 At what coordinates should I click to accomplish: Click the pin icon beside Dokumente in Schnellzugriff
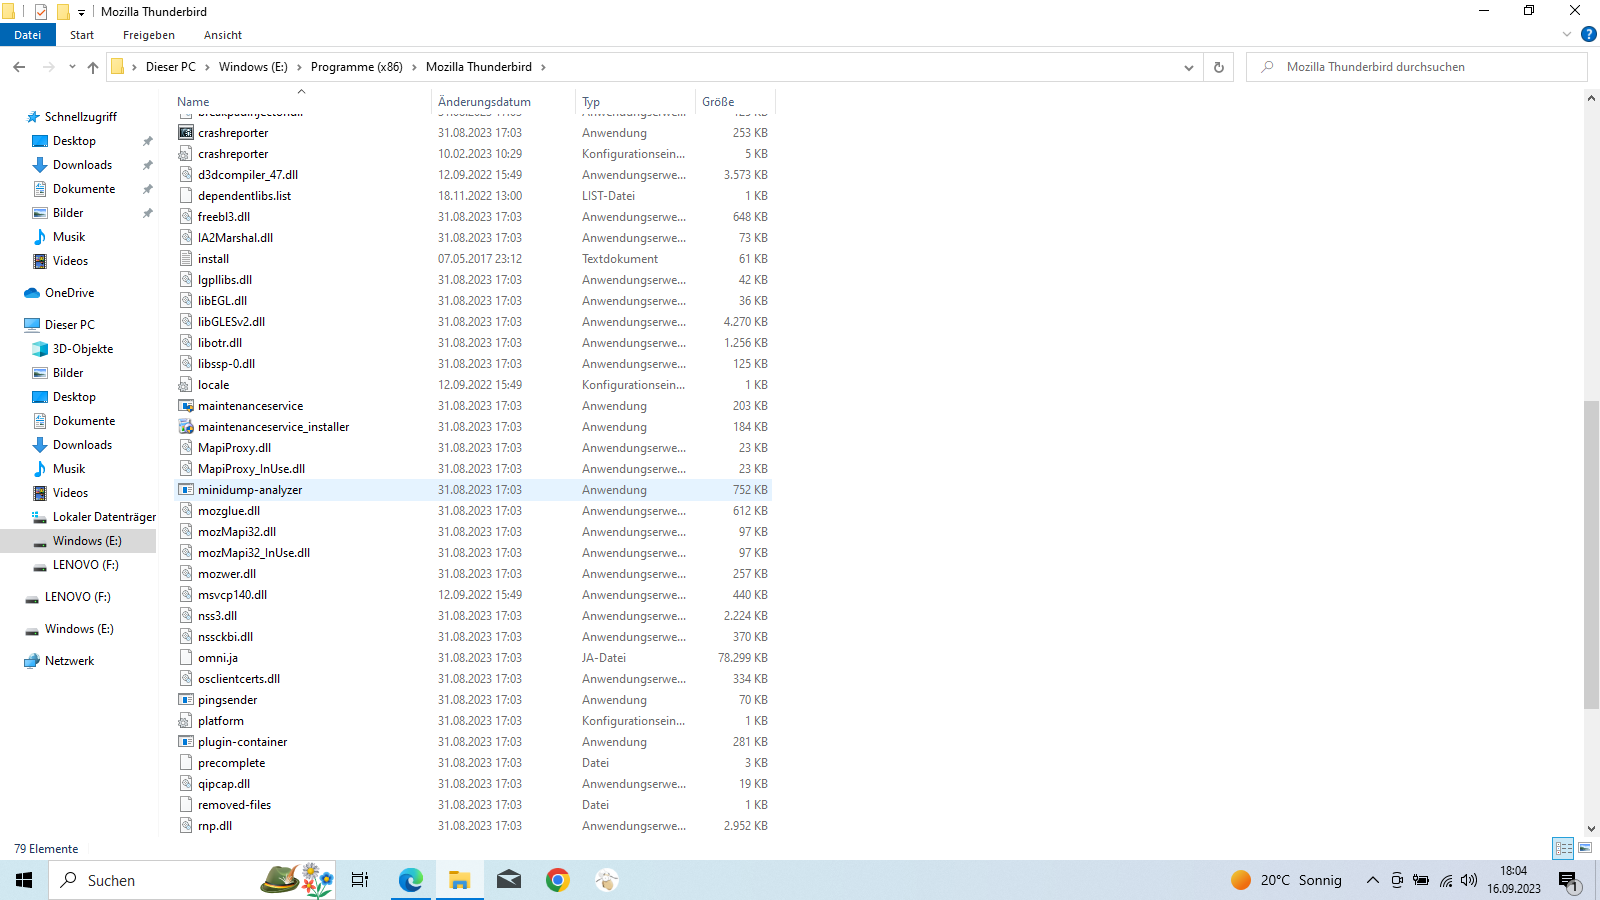[x=148, y=189]
